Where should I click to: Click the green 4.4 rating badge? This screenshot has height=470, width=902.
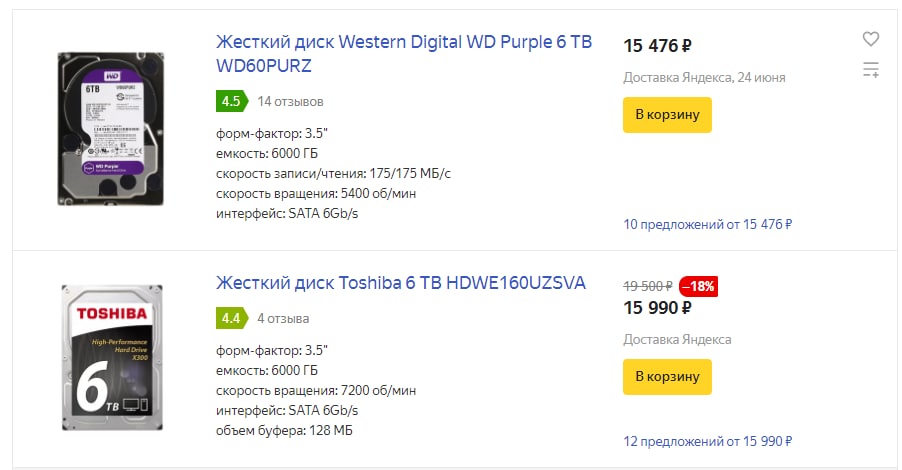tap(232, 318)
